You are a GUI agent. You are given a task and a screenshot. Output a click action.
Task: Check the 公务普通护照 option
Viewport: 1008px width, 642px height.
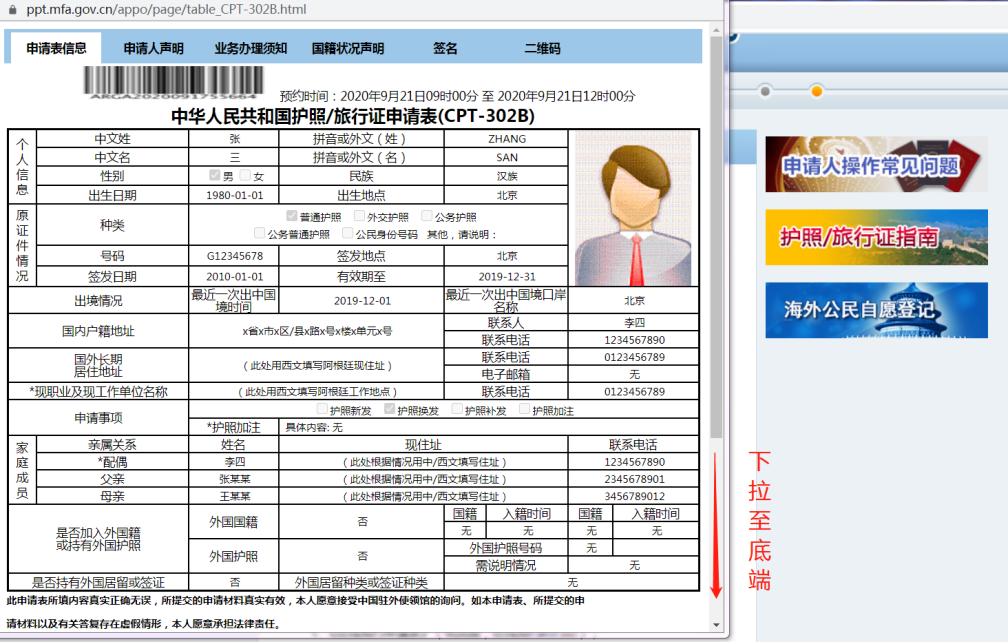point(260,233)
